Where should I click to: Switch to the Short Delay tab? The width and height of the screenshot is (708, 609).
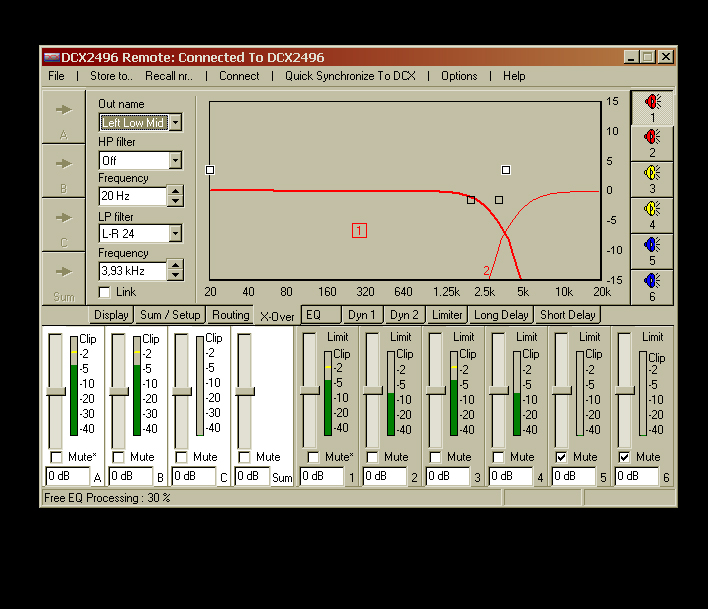[568, 315]
